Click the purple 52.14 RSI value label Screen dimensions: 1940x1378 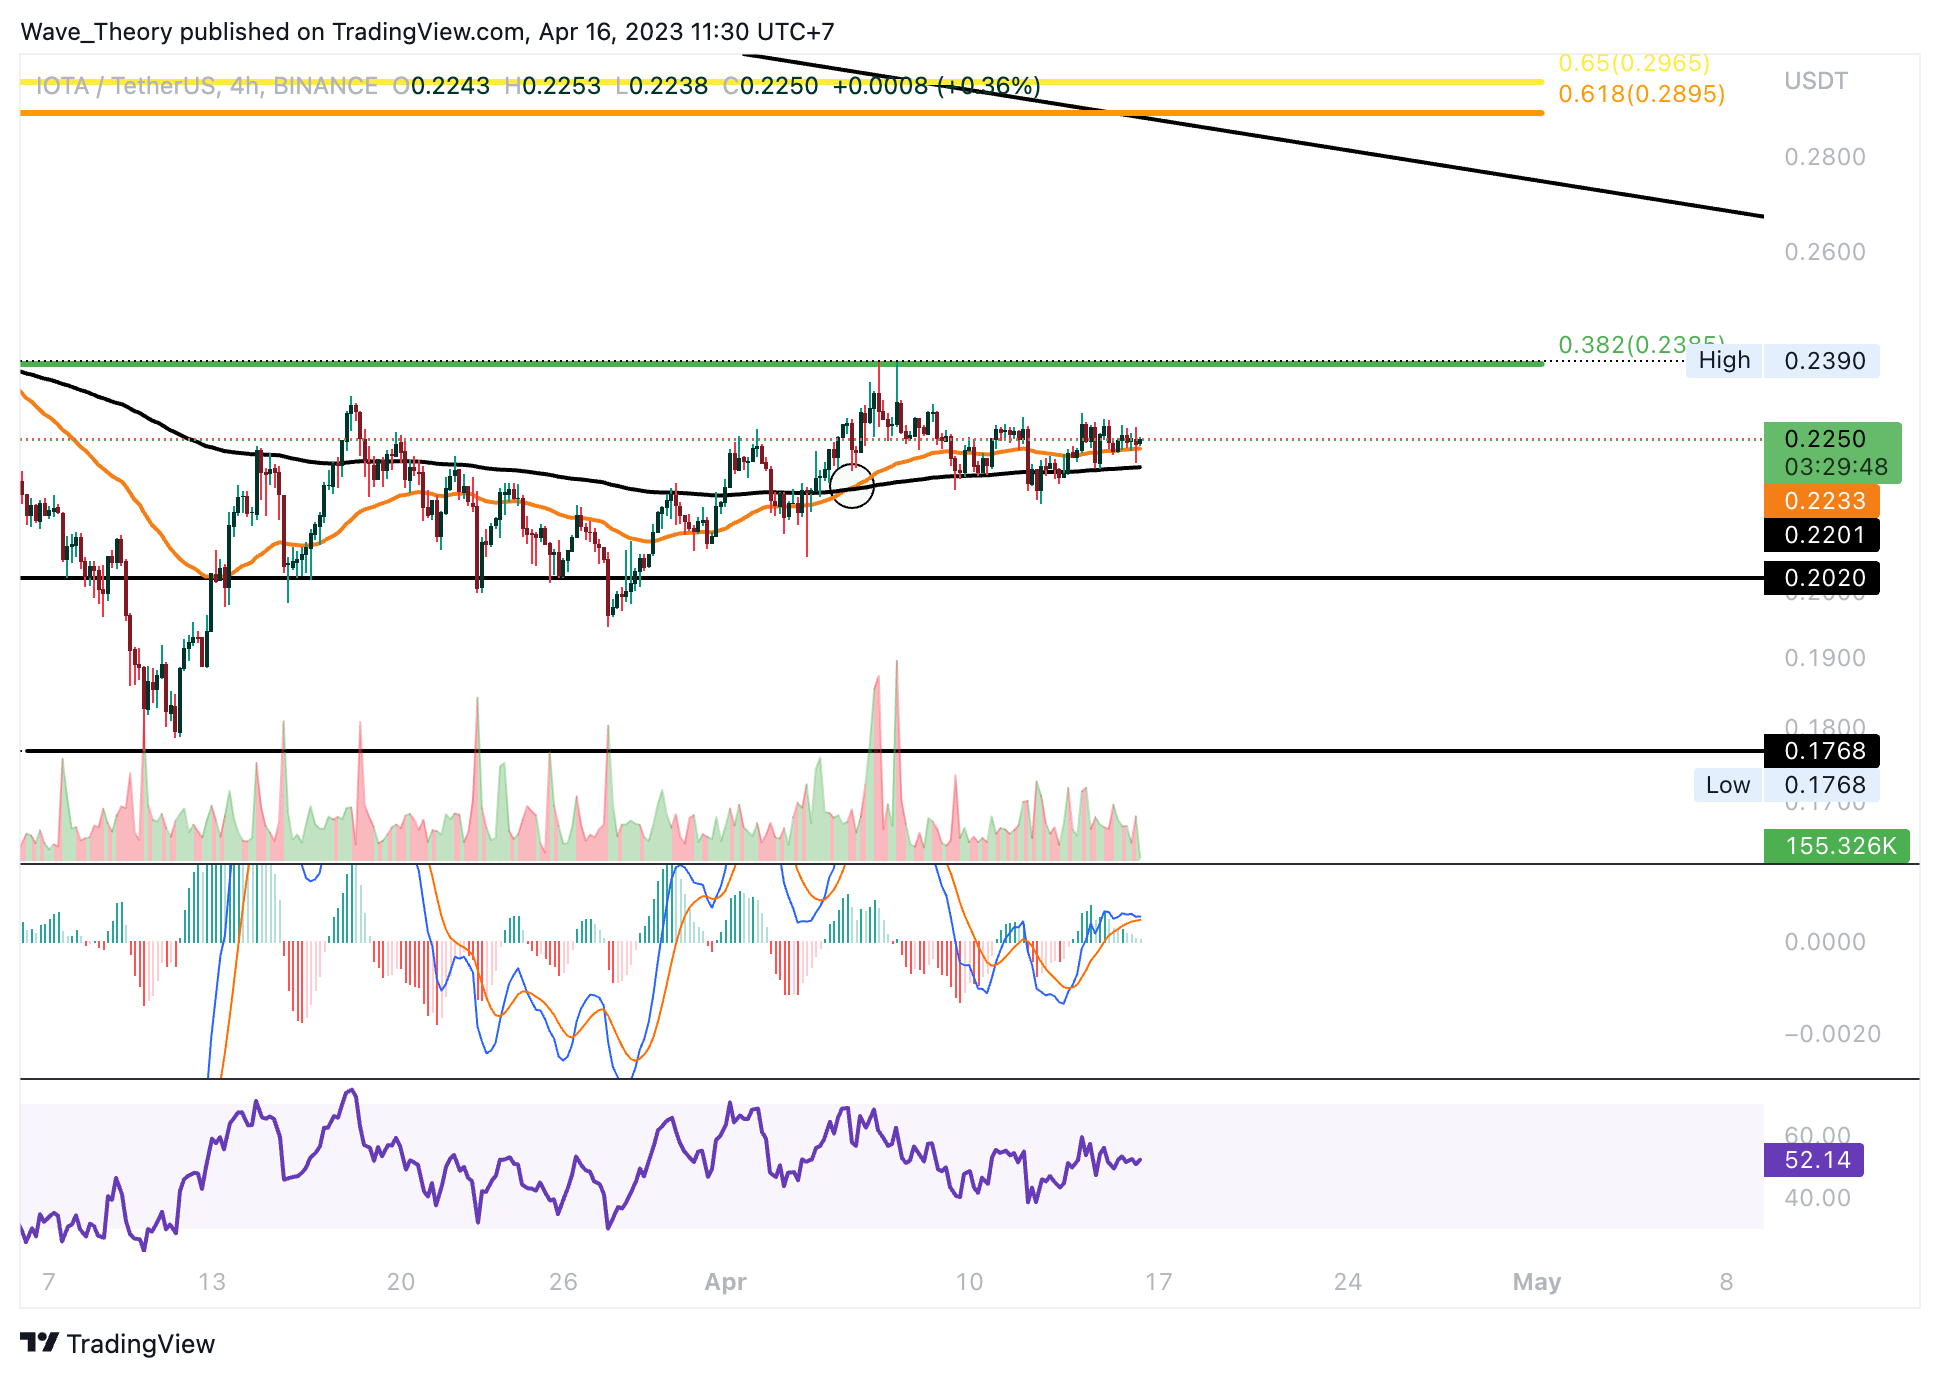[x=1814, y=1160]
